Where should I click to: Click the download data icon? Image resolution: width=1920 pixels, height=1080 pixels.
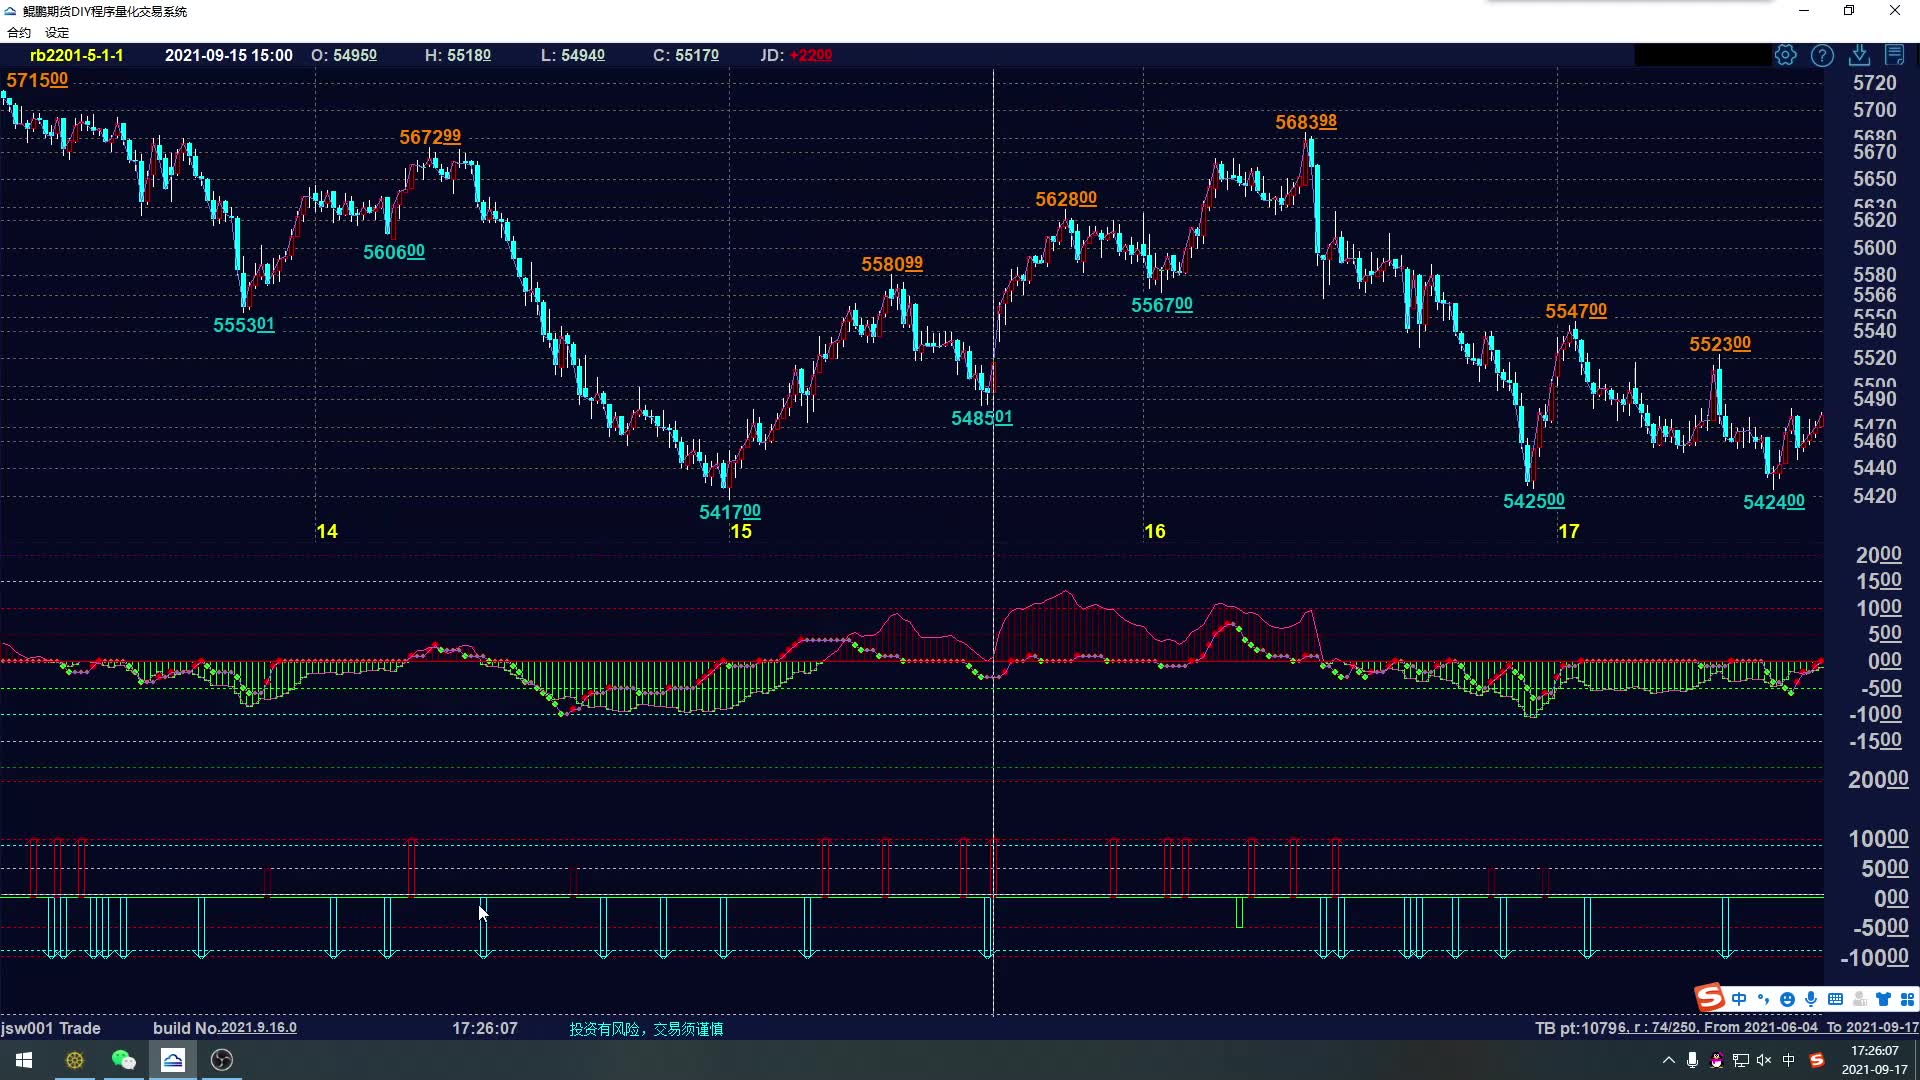pos(1859,55)
